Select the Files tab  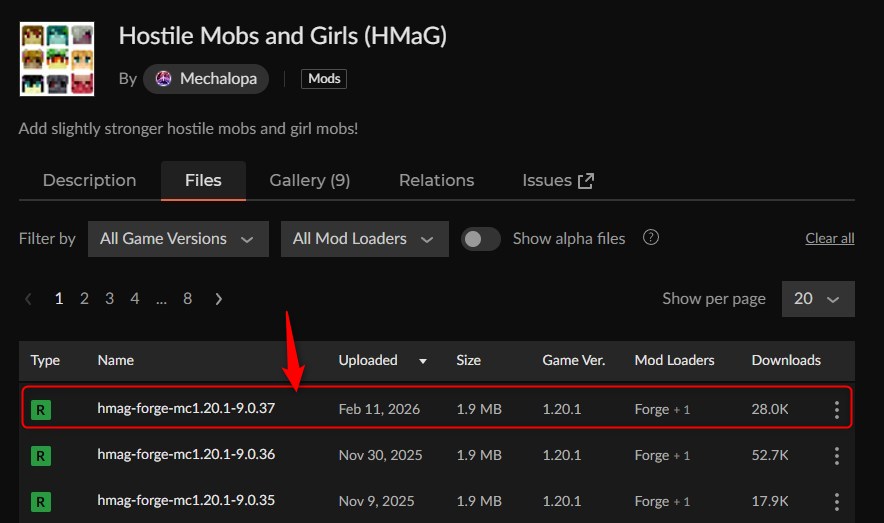click(x=203, y=180)
